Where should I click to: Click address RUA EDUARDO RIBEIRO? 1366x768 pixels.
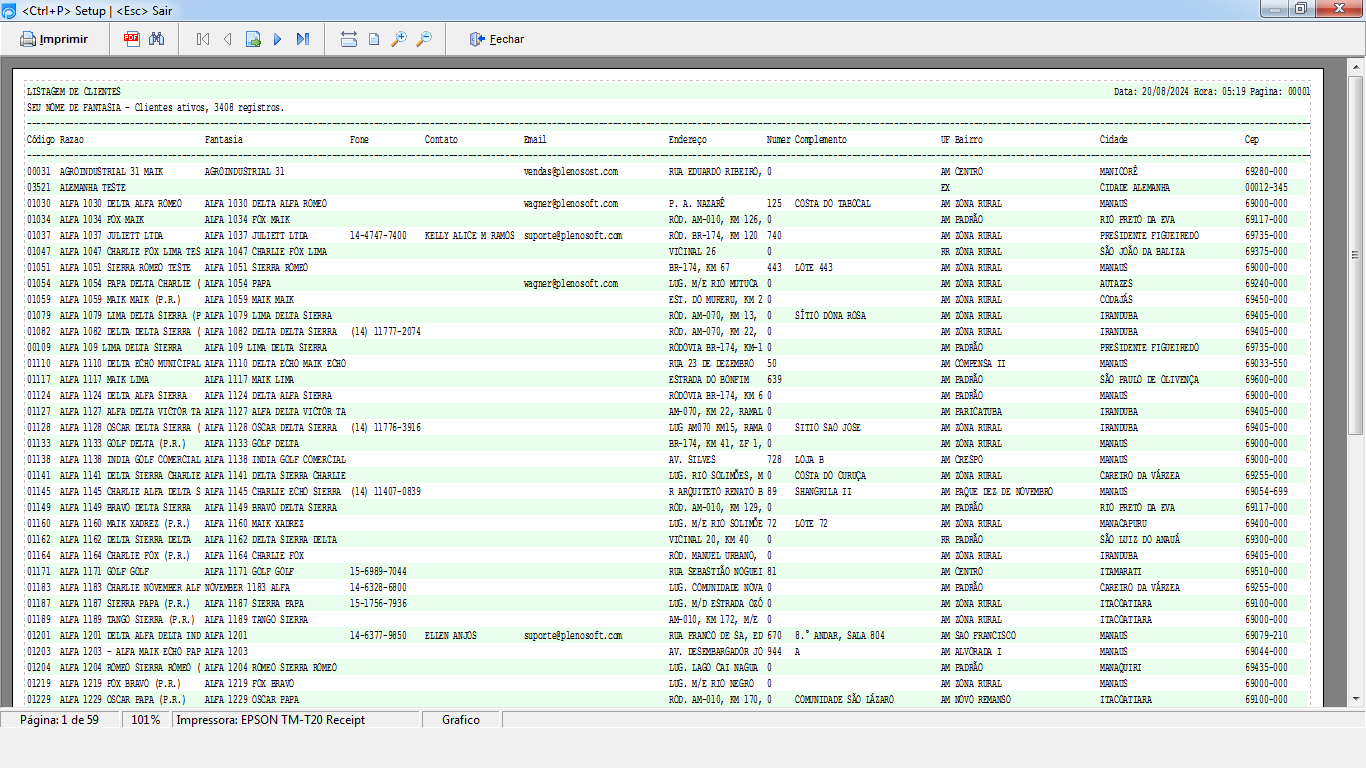(716, 172)
